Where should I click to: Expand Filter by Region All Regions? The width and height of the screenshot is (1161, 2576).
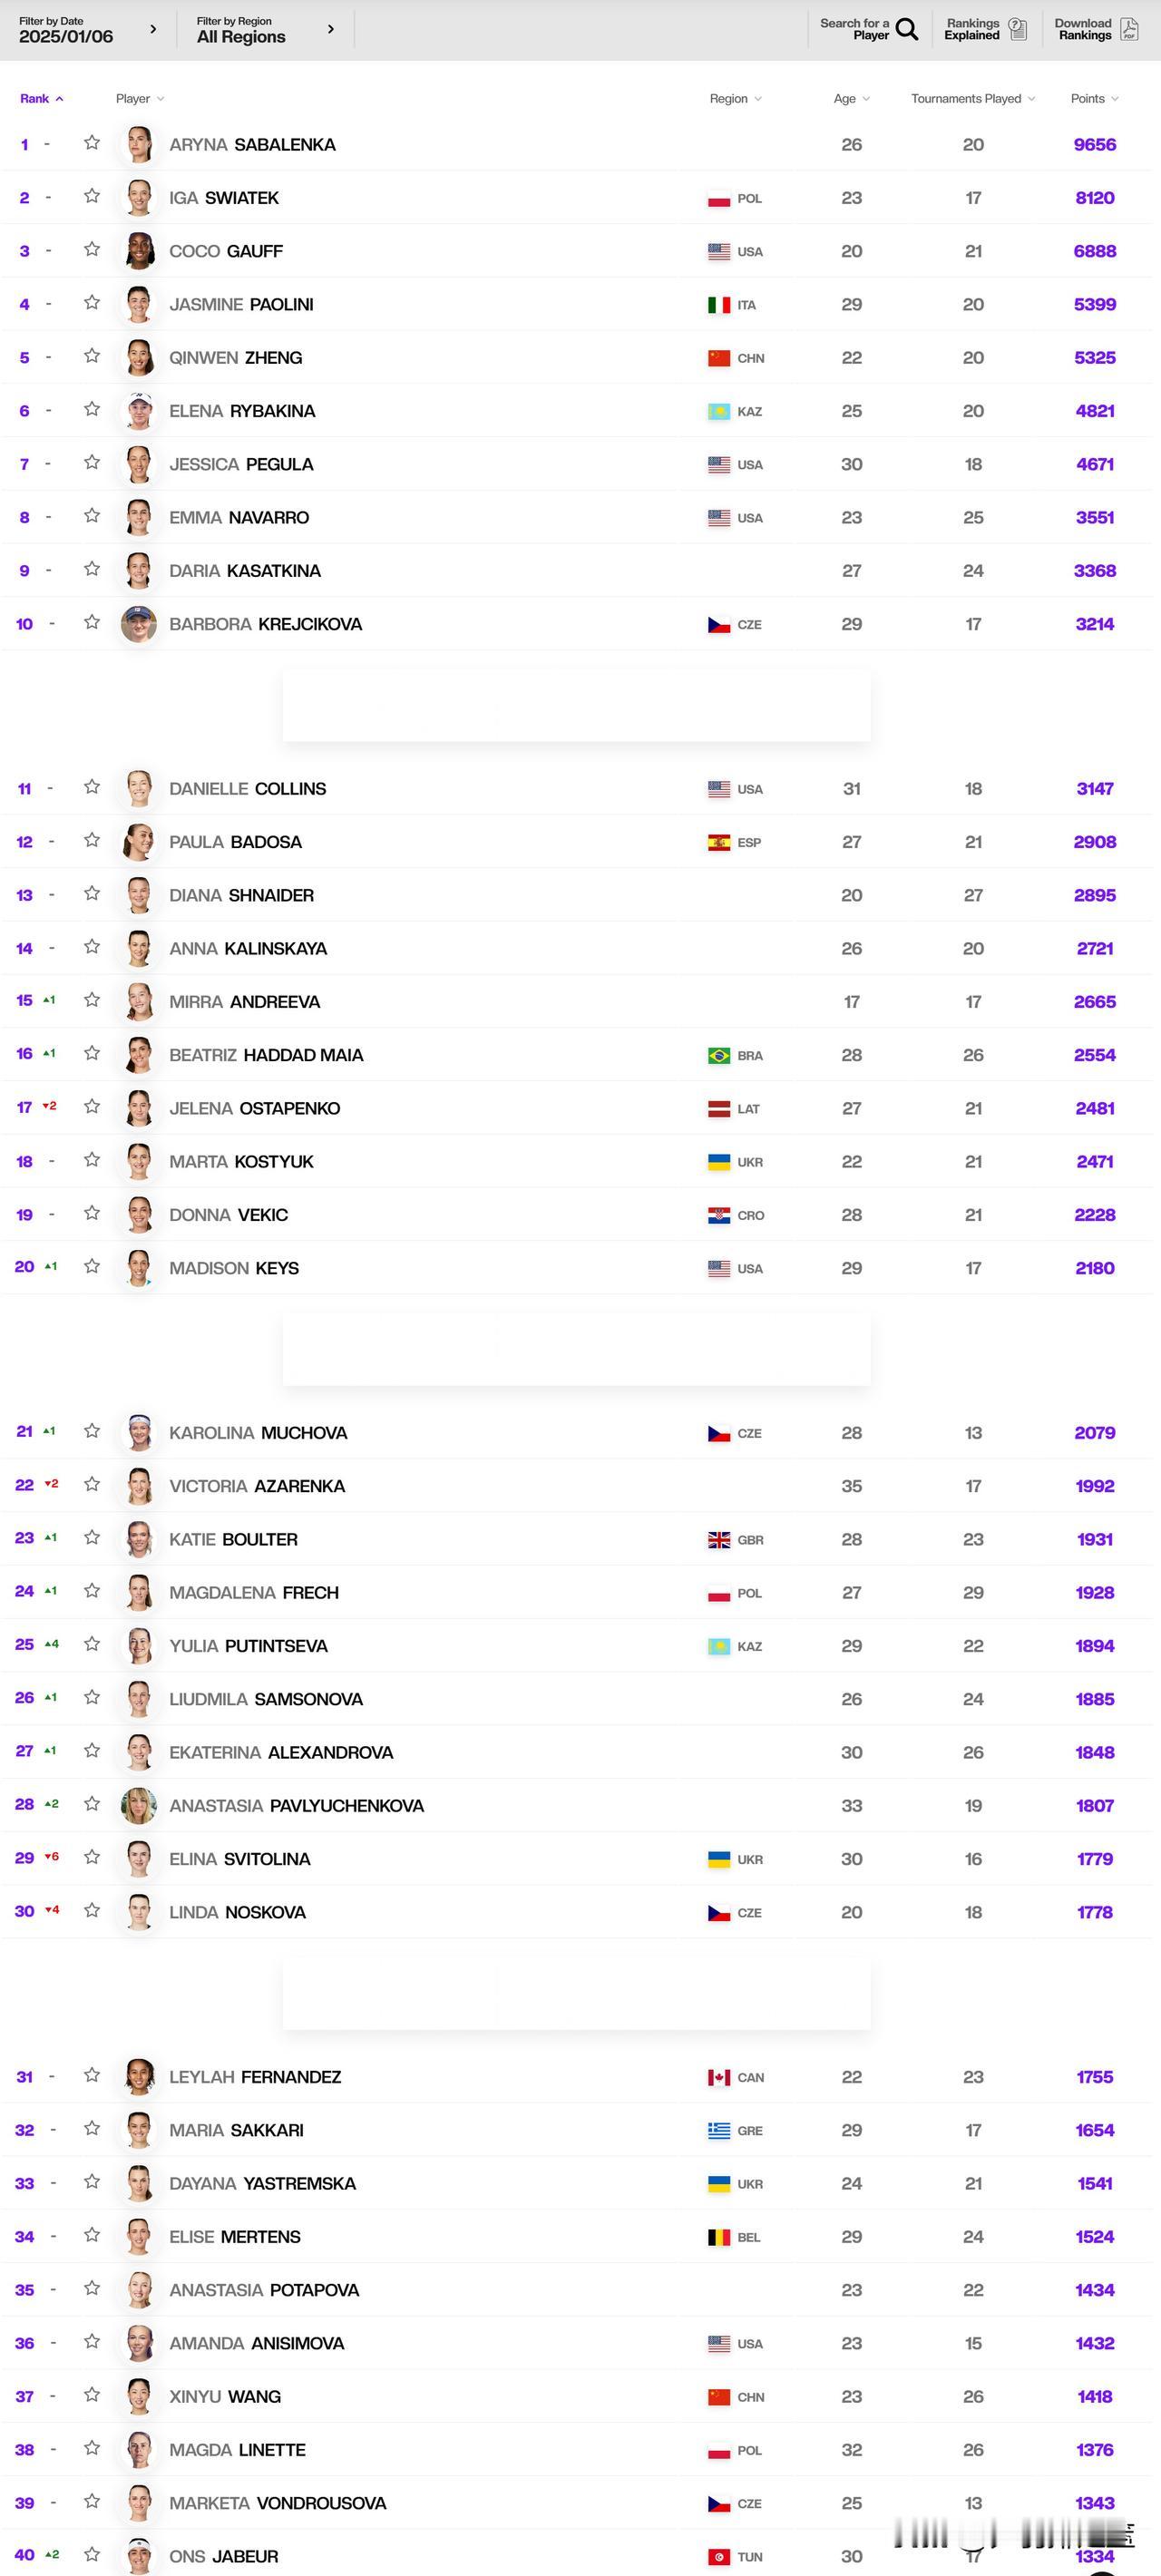point(265,30)
